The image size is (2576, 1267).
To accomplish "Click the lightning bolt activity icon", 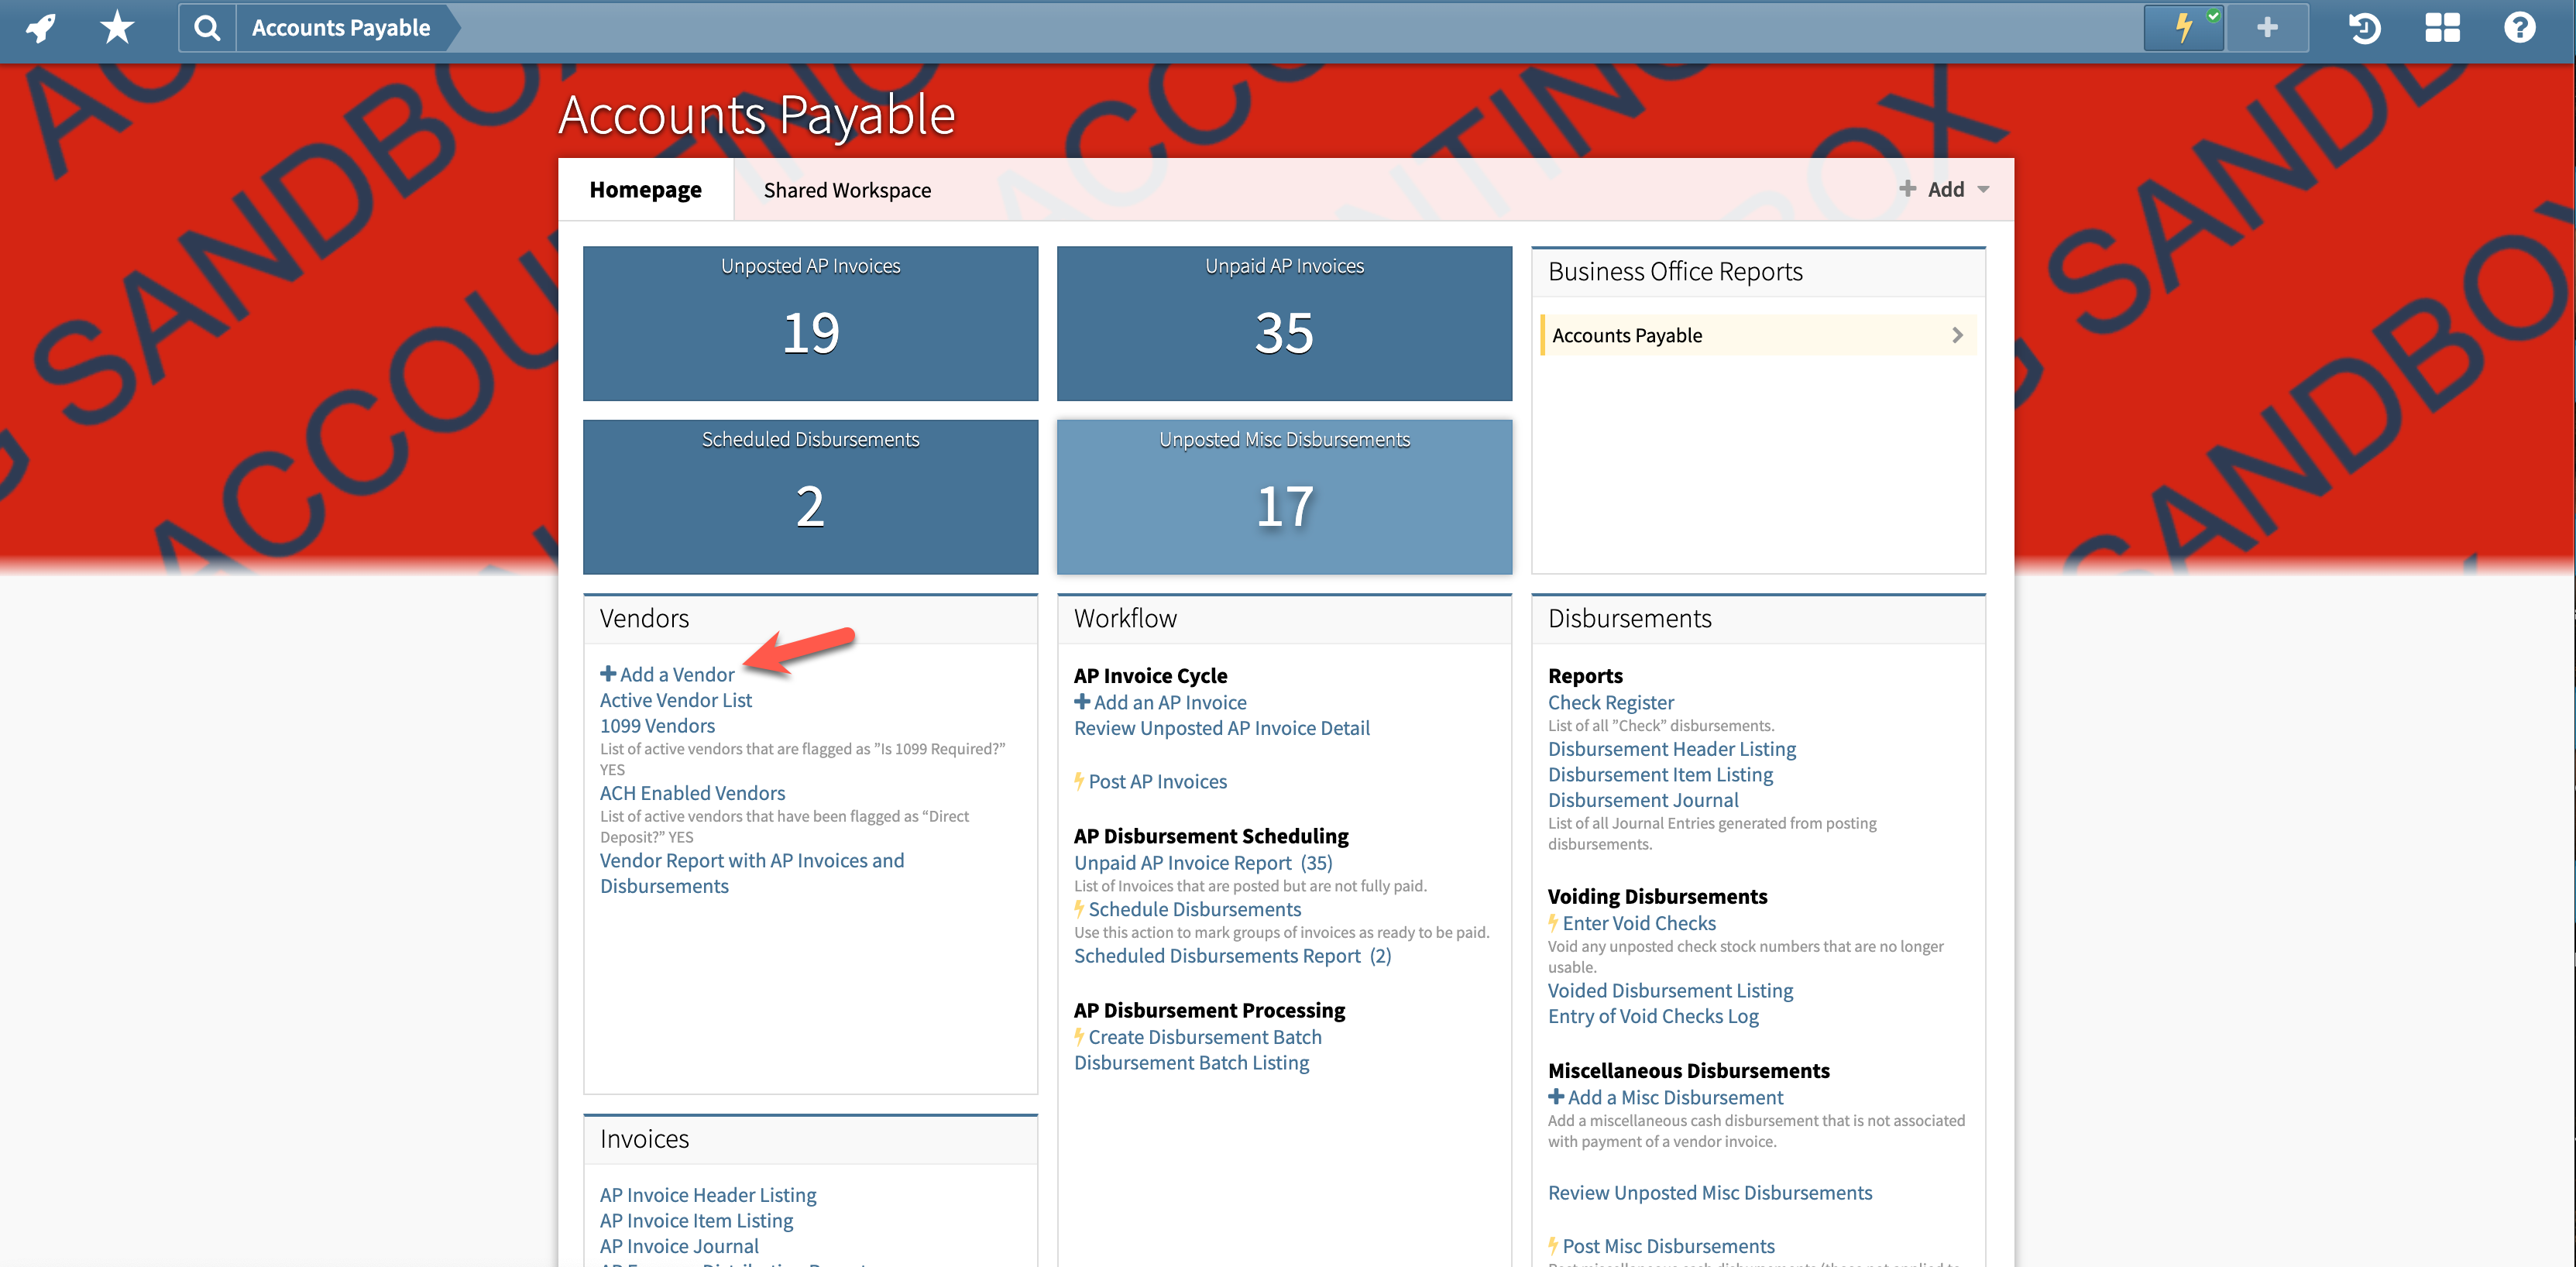I will pos(2183,27).
